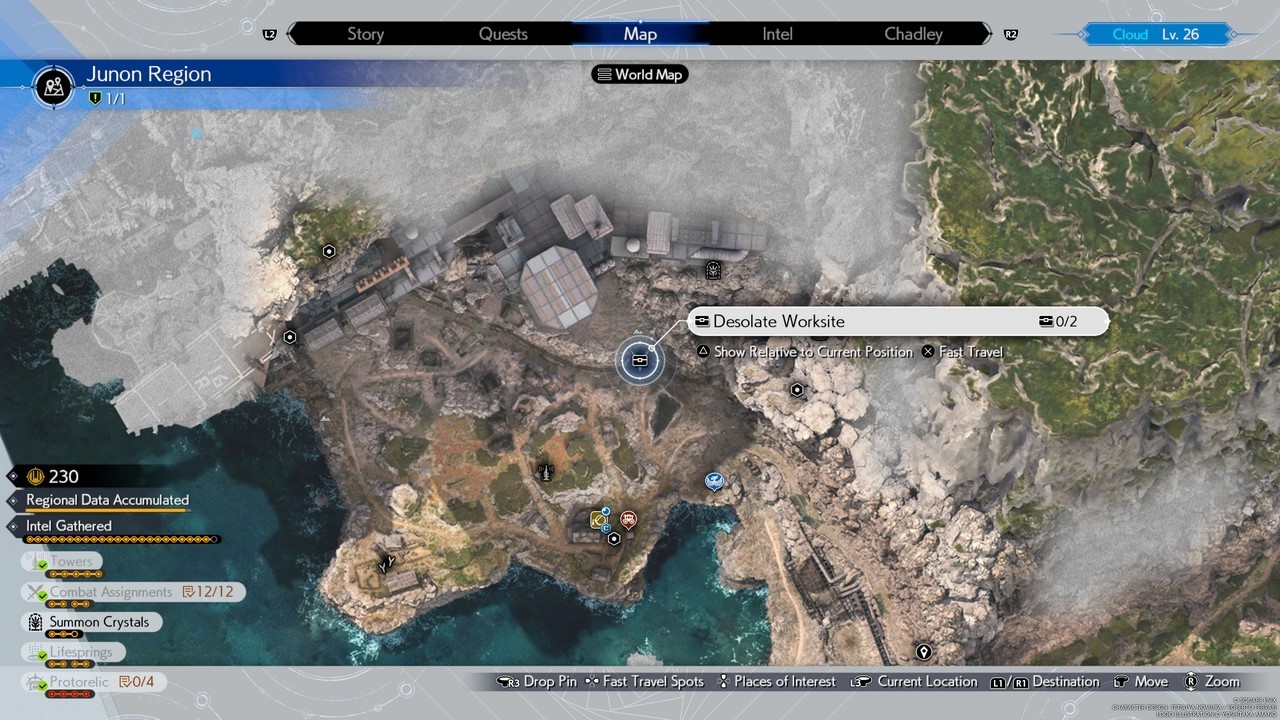Click the Regional Data Accumulated progress bar
Screen dimensions: 1280x720
(107, 511)
